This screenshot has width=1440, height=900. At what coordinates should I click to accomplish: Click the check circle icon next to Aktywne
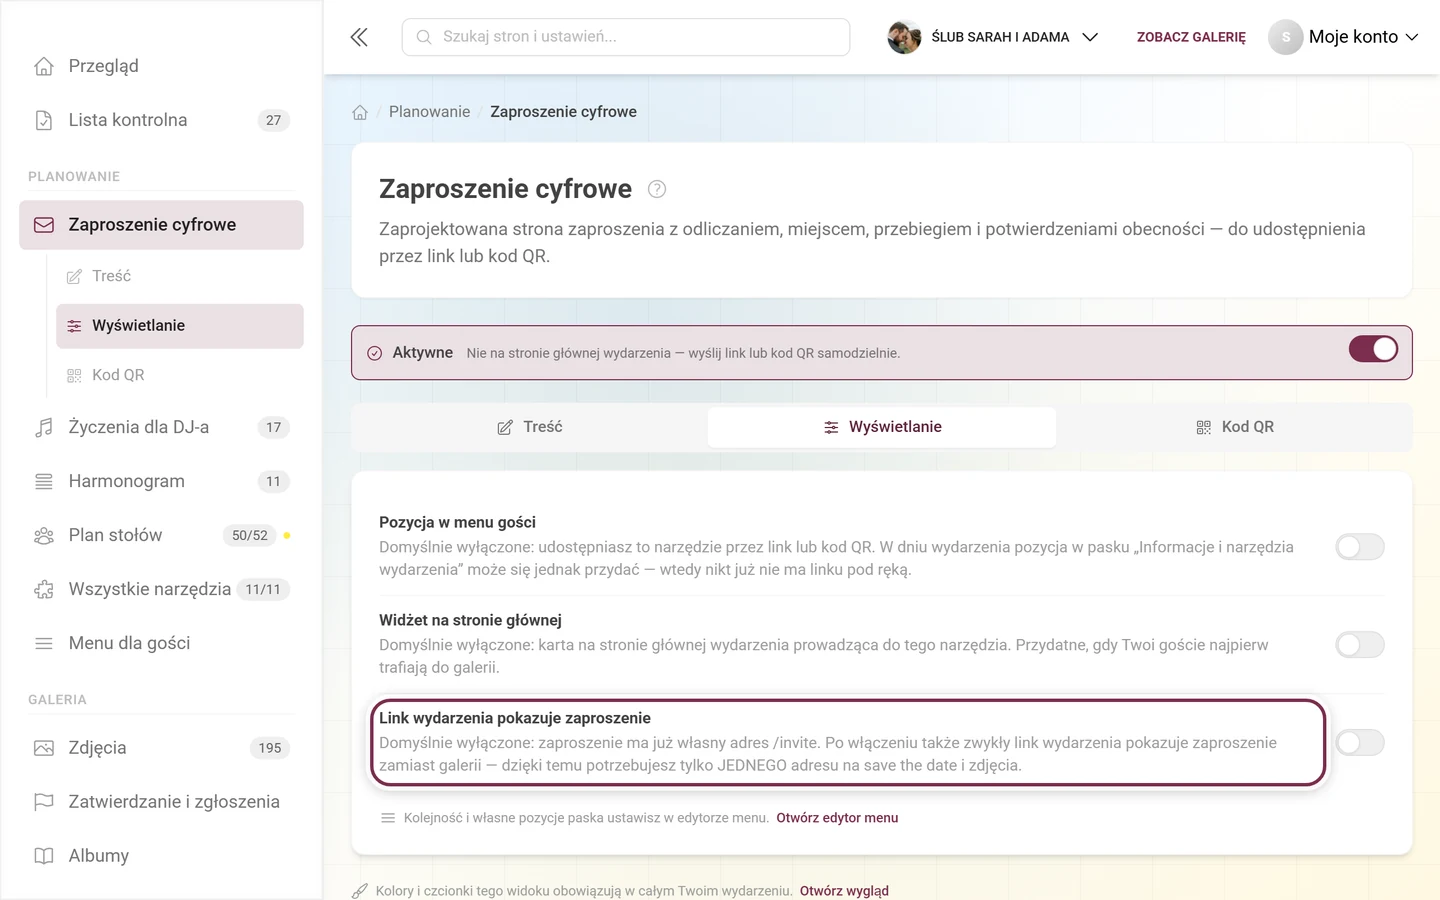375,353
